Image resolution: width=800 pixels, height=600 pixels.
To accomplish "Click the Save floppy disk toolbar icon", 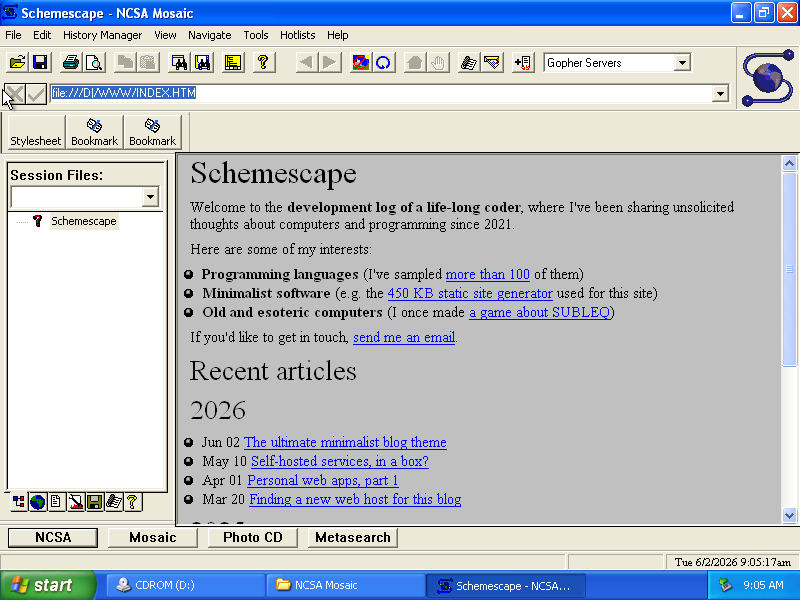I will 40,63.
